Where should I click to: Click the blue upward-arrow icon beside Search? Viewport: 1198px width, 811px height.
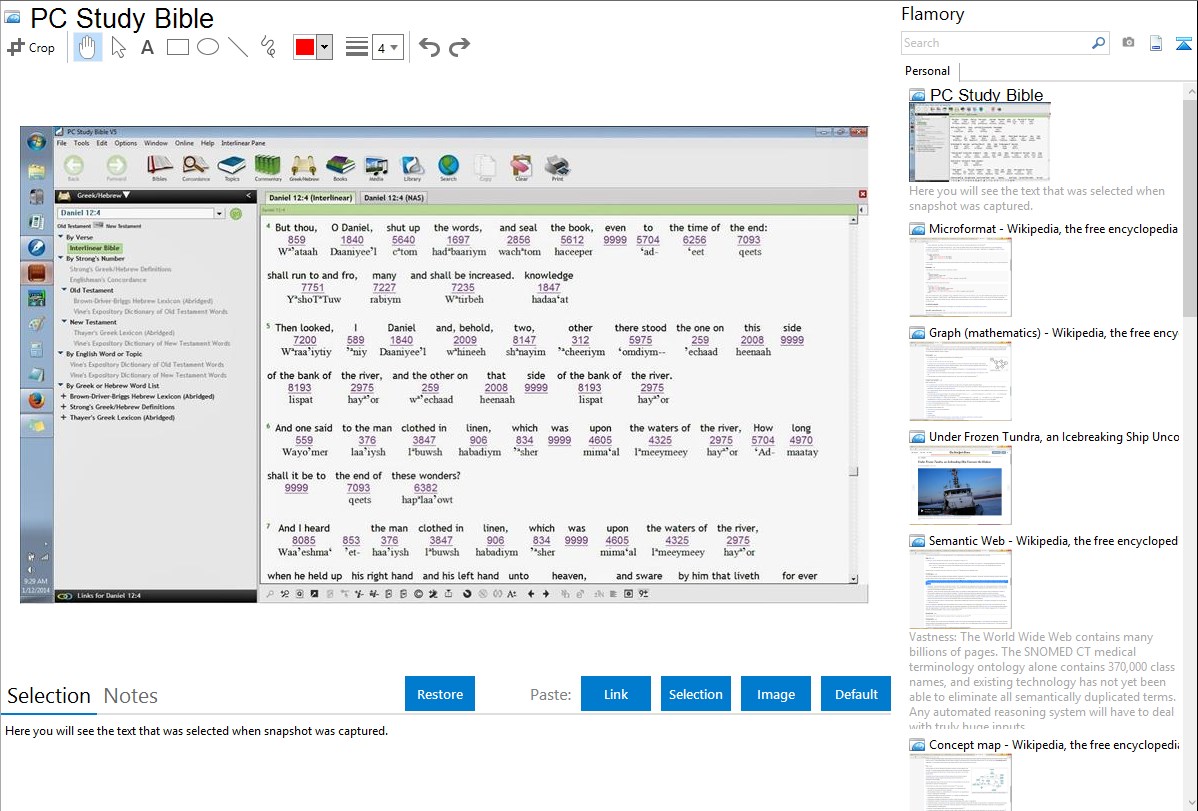pos(1183,44)
